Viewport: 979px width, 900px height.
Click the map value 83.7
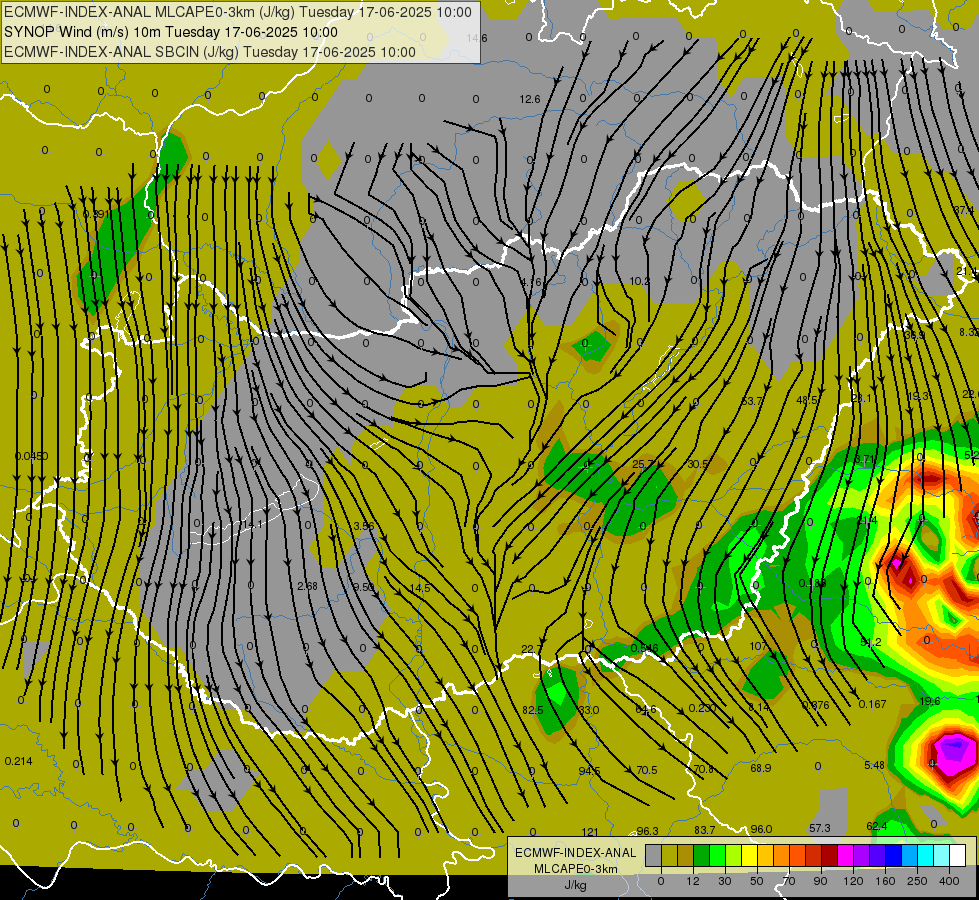(x=704, y=830)
